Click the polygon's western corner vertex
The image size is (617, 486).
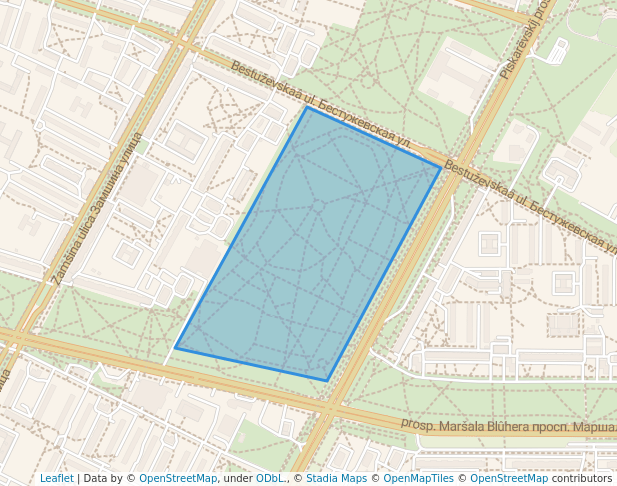(x=176, y=348)
